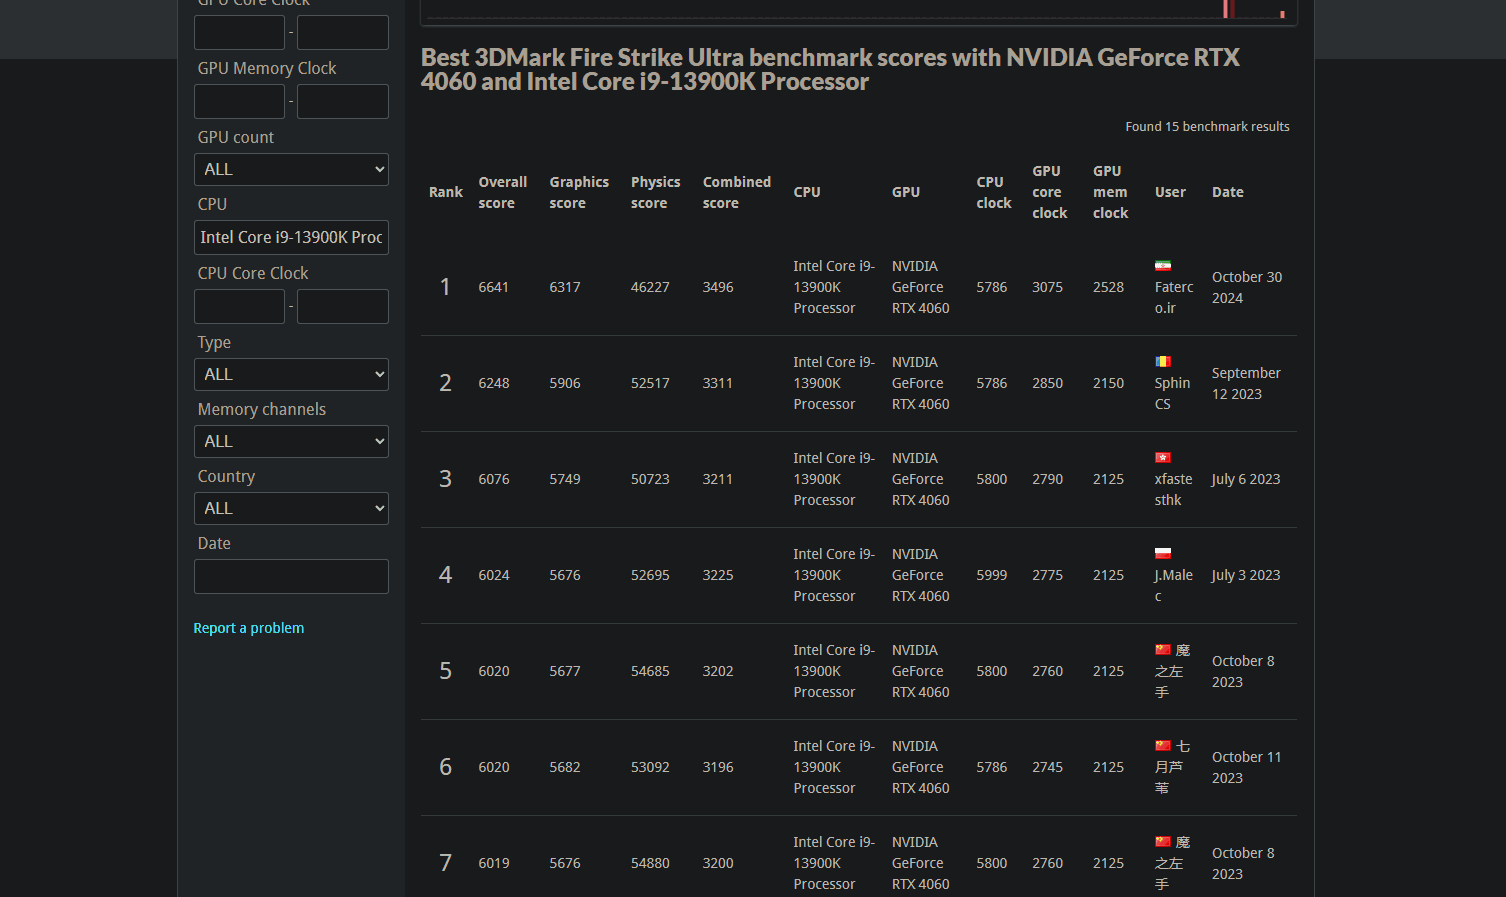
Task: Open the GPU count dropdown
Action: [291, 170]
